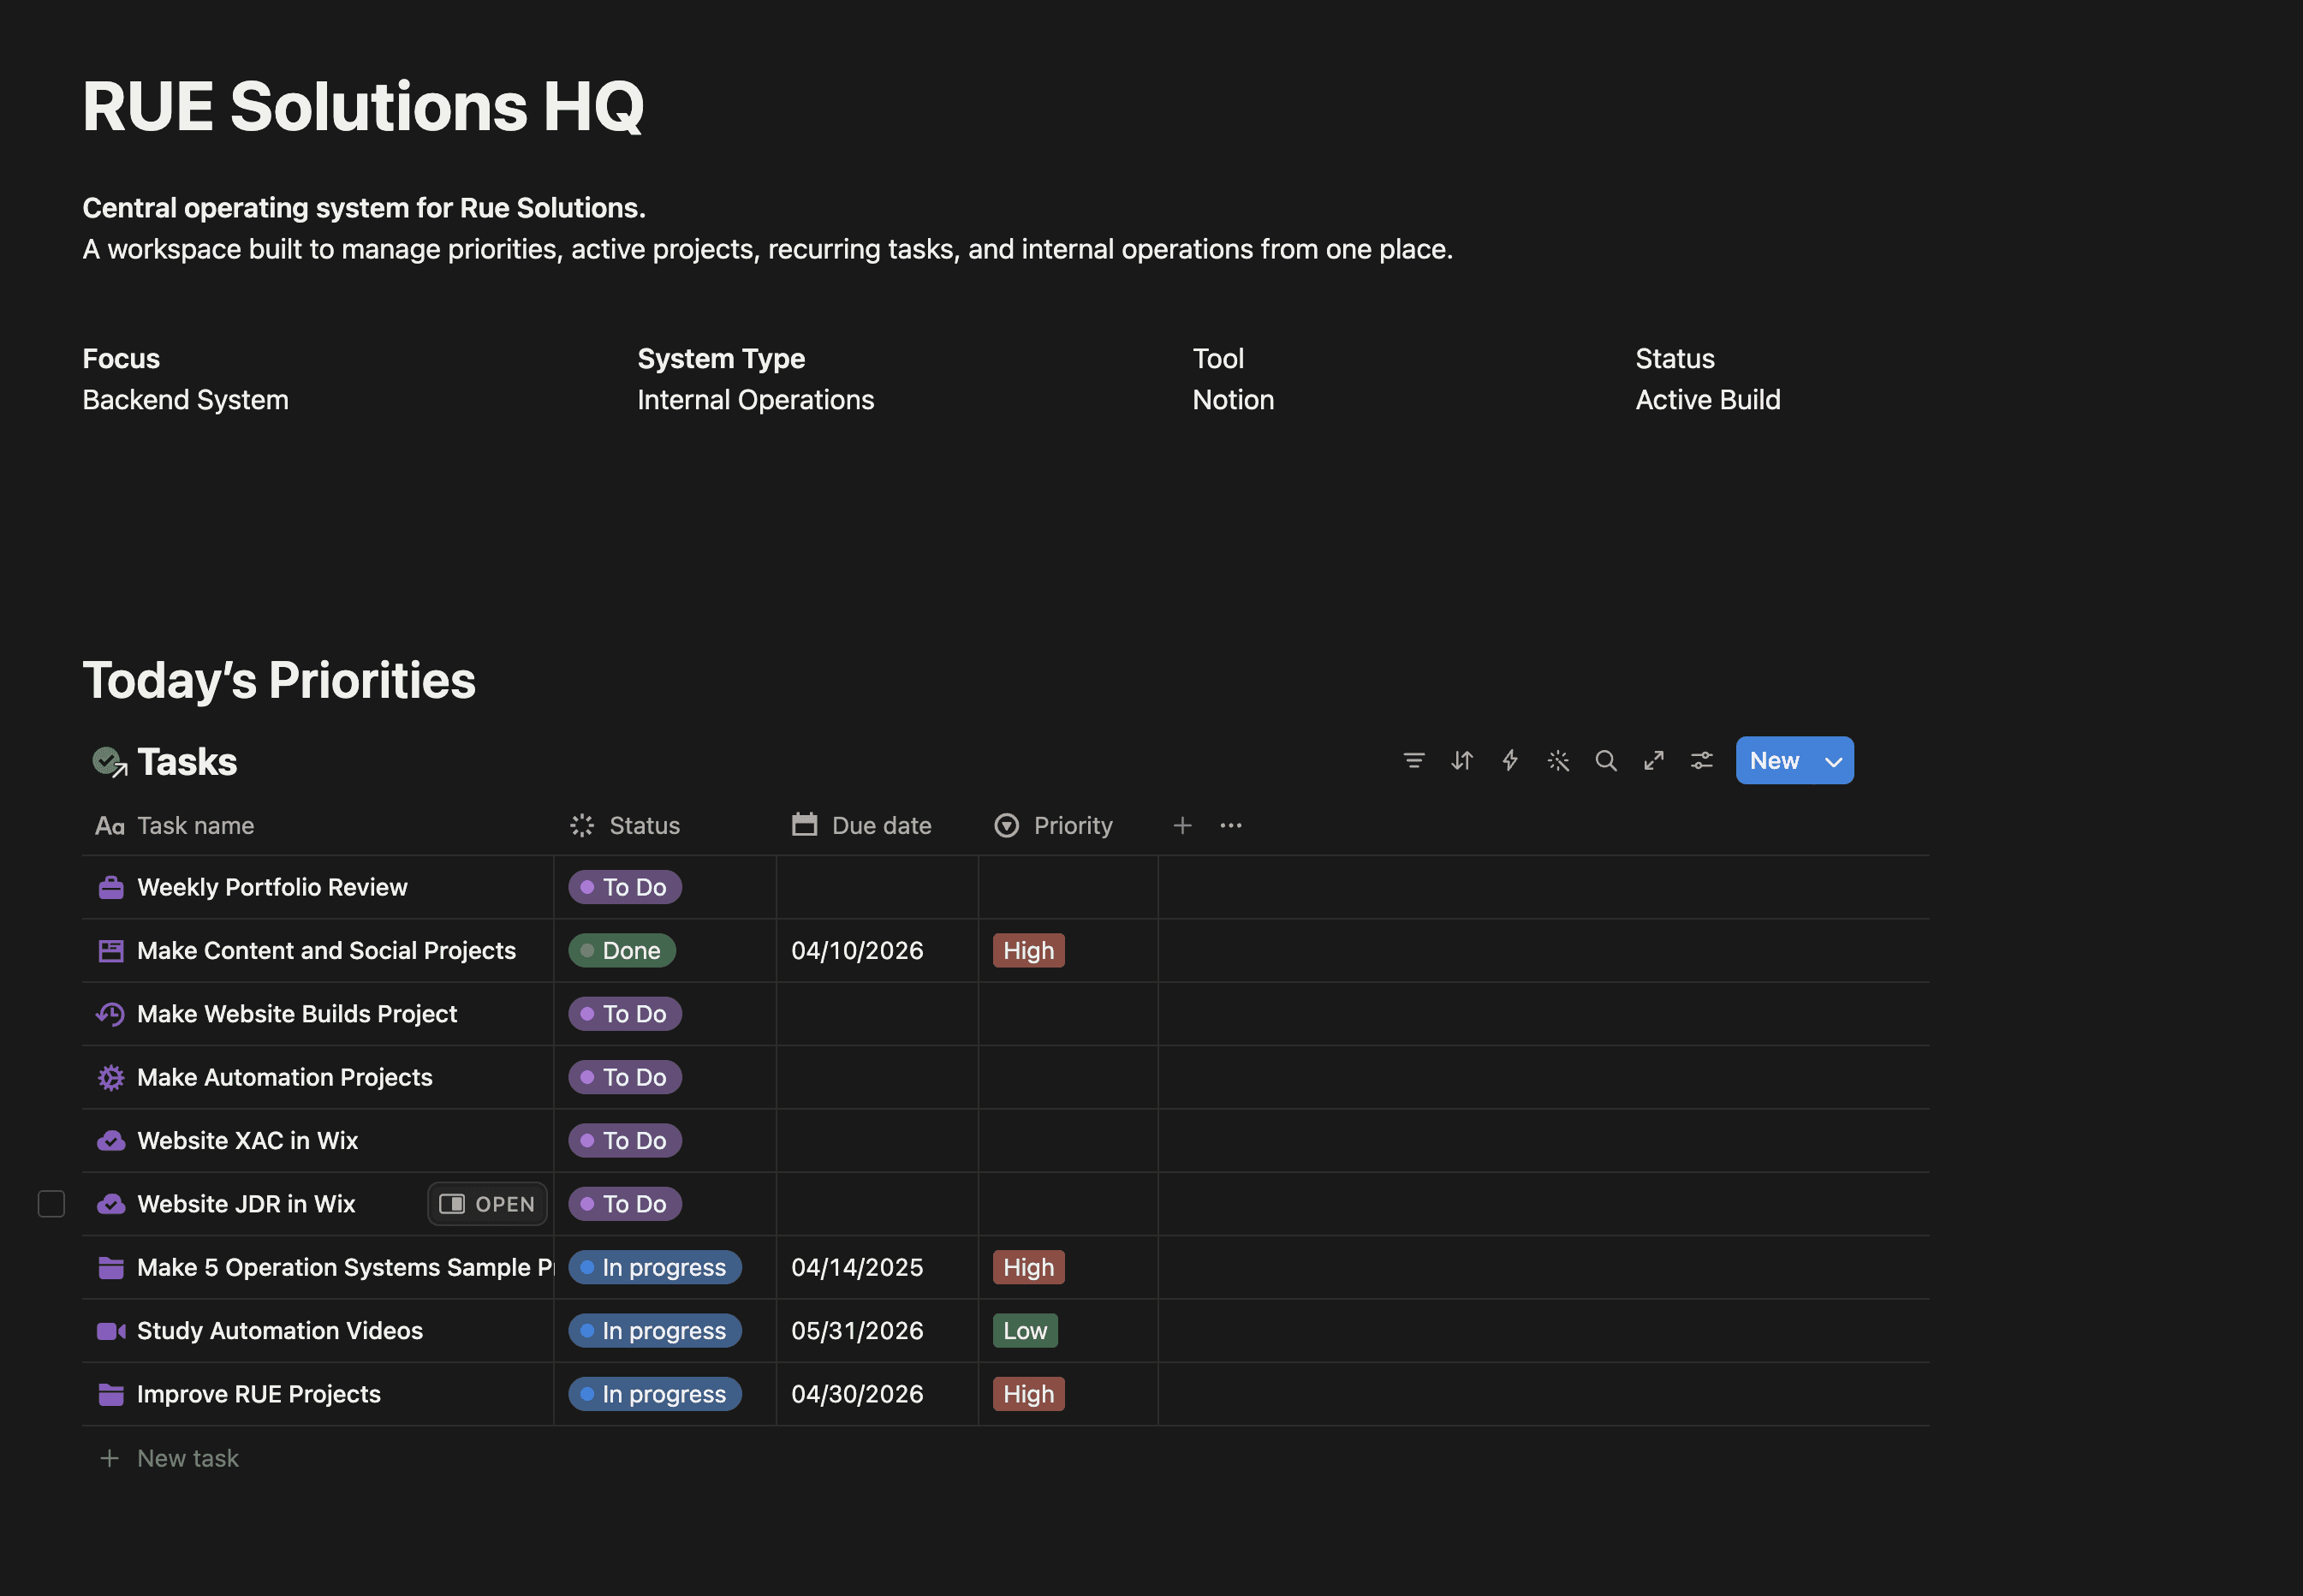Viewport: 2303px width, 1596px height.
Task: Open the Priority column header menu
Action: 1071,825
